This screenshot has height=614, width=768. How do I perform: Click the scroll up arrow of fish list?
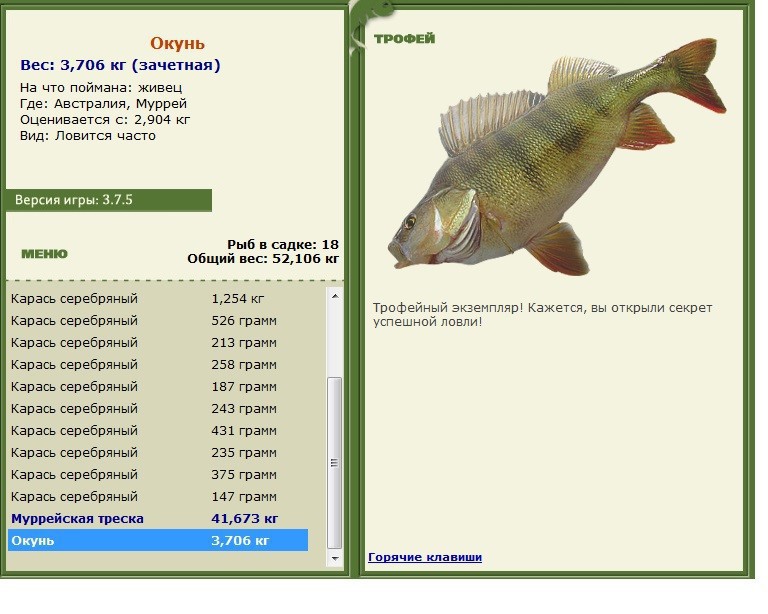tap(335, 296)
